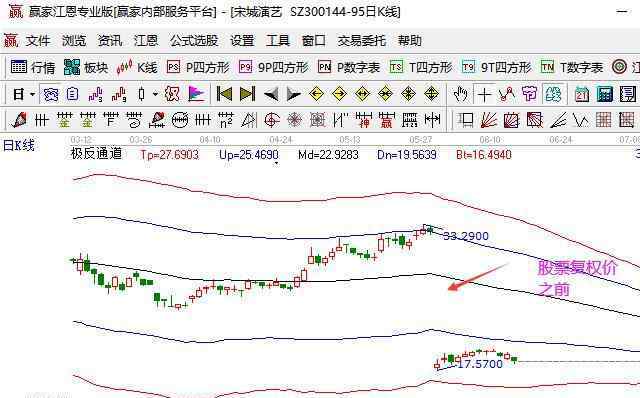Open the 公式选股 menu

pos(194,40)
